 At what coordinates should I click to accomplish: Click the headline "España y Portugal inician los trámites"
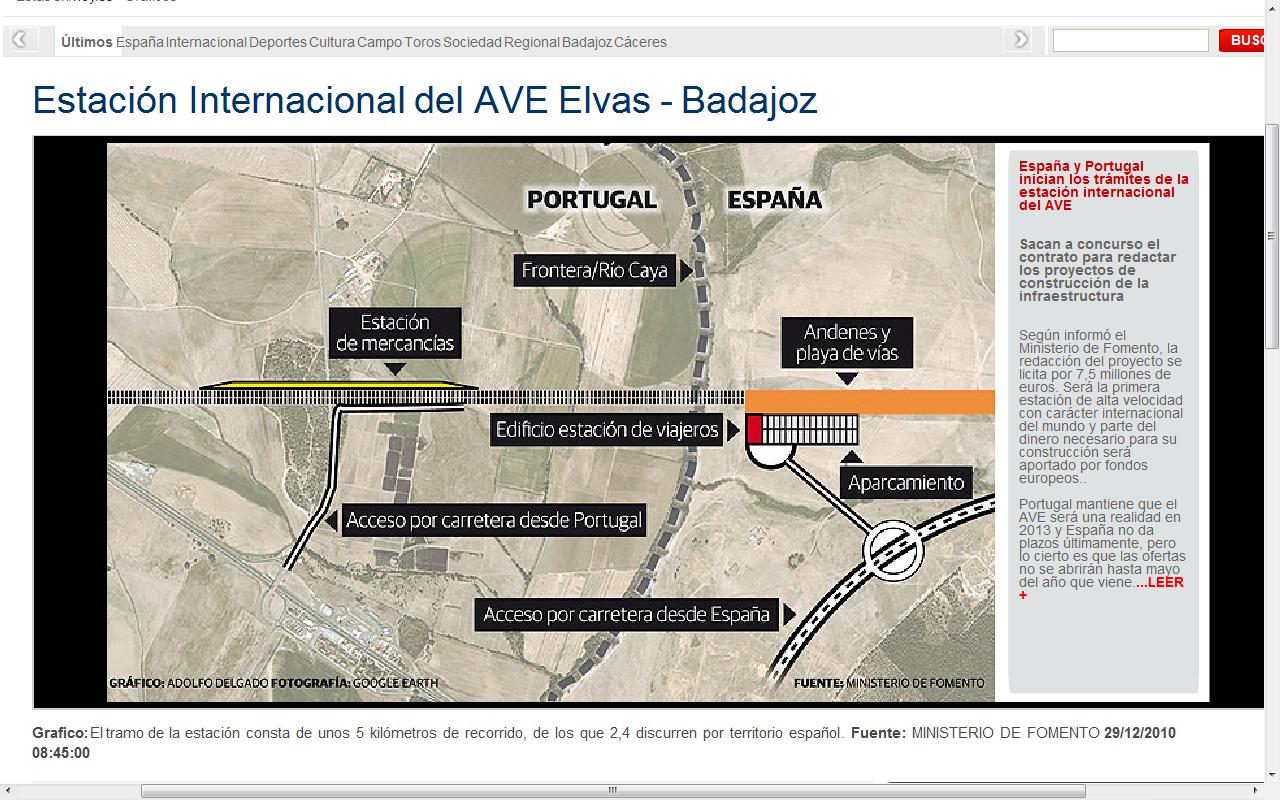pos(1100,185)
